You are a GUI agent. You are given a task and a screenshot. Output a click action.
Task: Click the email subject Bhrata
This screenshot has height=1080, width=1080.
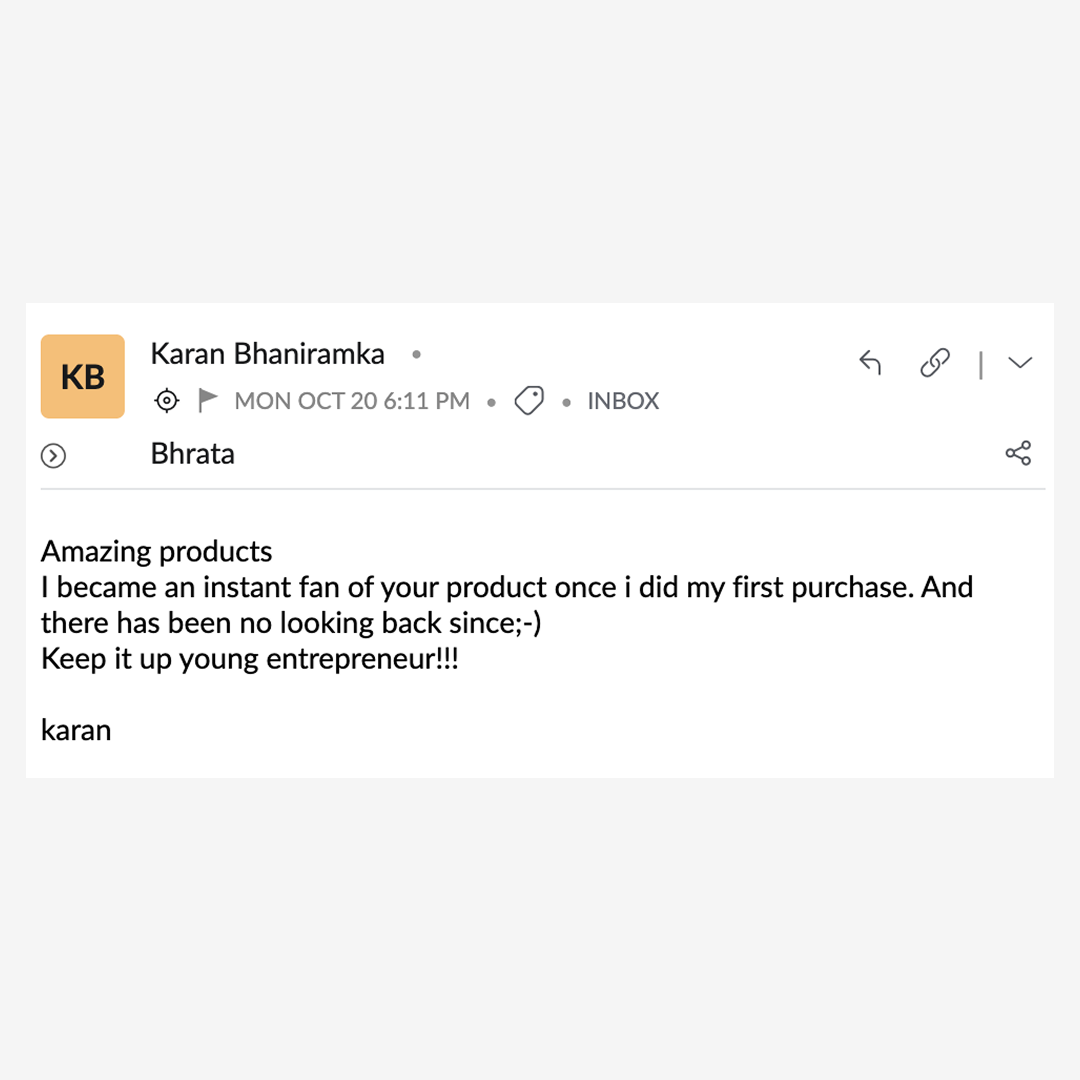193,454
